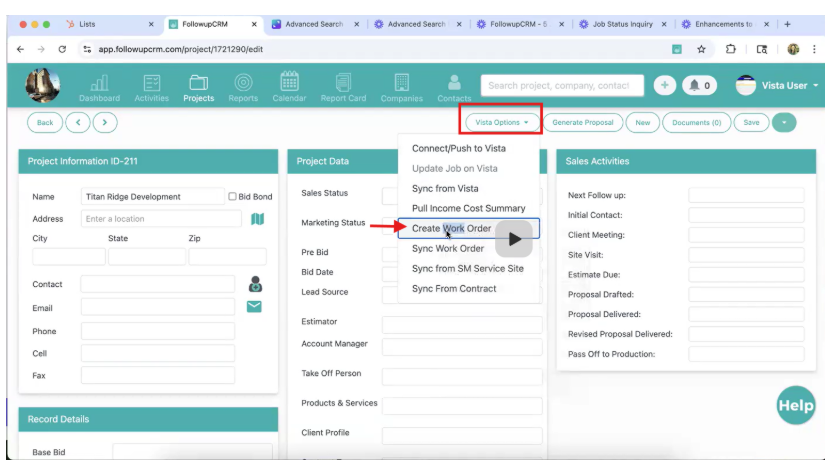836x469 pixels.
Task: Switch to the Lists browser tab
Action: 87,24
